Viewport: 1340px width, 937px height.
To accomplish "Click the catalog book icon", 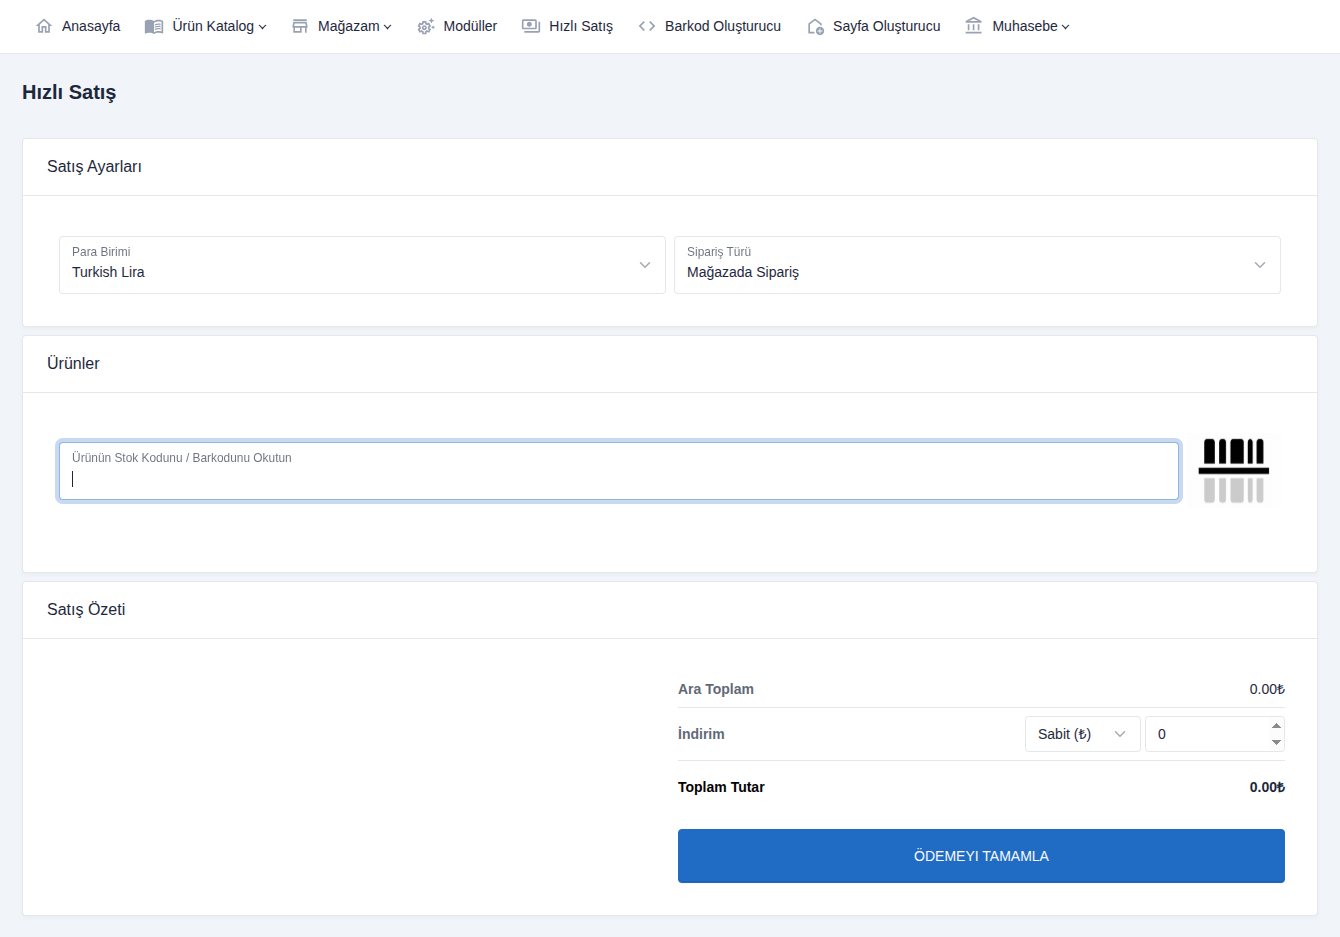I will tap(154, 26).
